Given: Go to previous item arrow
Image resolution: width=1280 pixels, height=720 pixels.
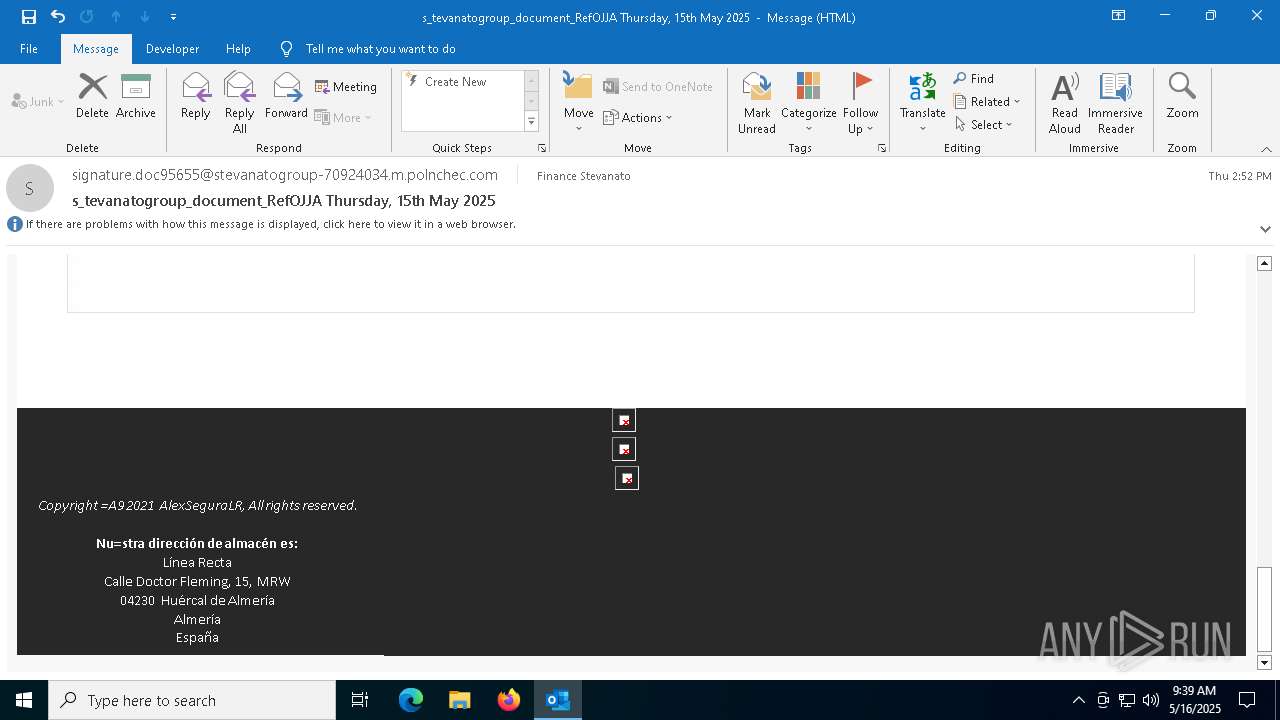Looking at the screenshot, I should point(116,17).
